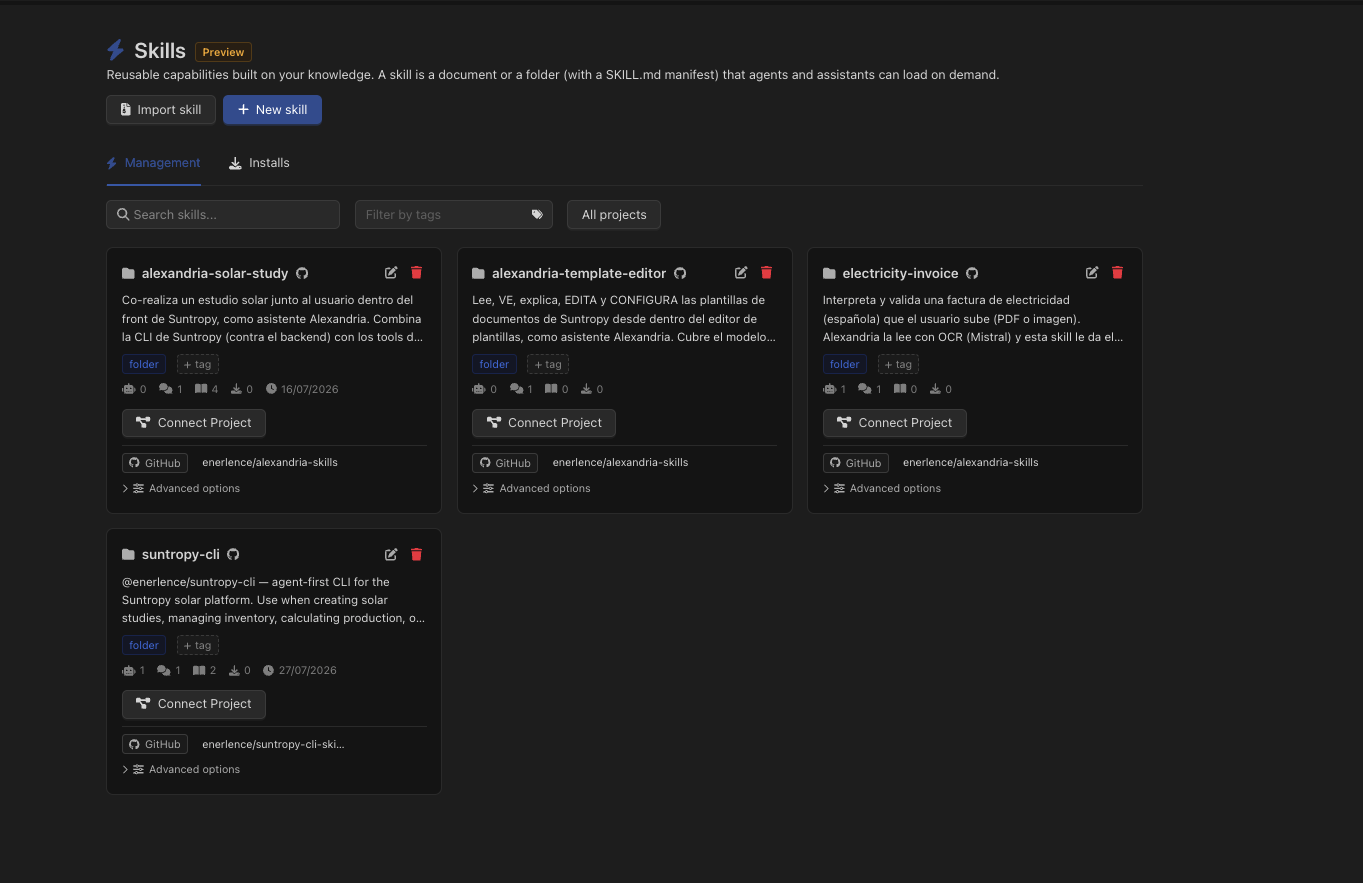Click enerlence/suntropy-cli-ski… repo text

pyautogui.click(x=273, y=744)
